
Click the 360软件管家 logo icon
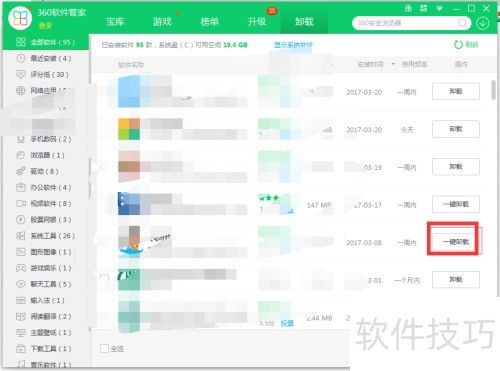tap(20, 18)
